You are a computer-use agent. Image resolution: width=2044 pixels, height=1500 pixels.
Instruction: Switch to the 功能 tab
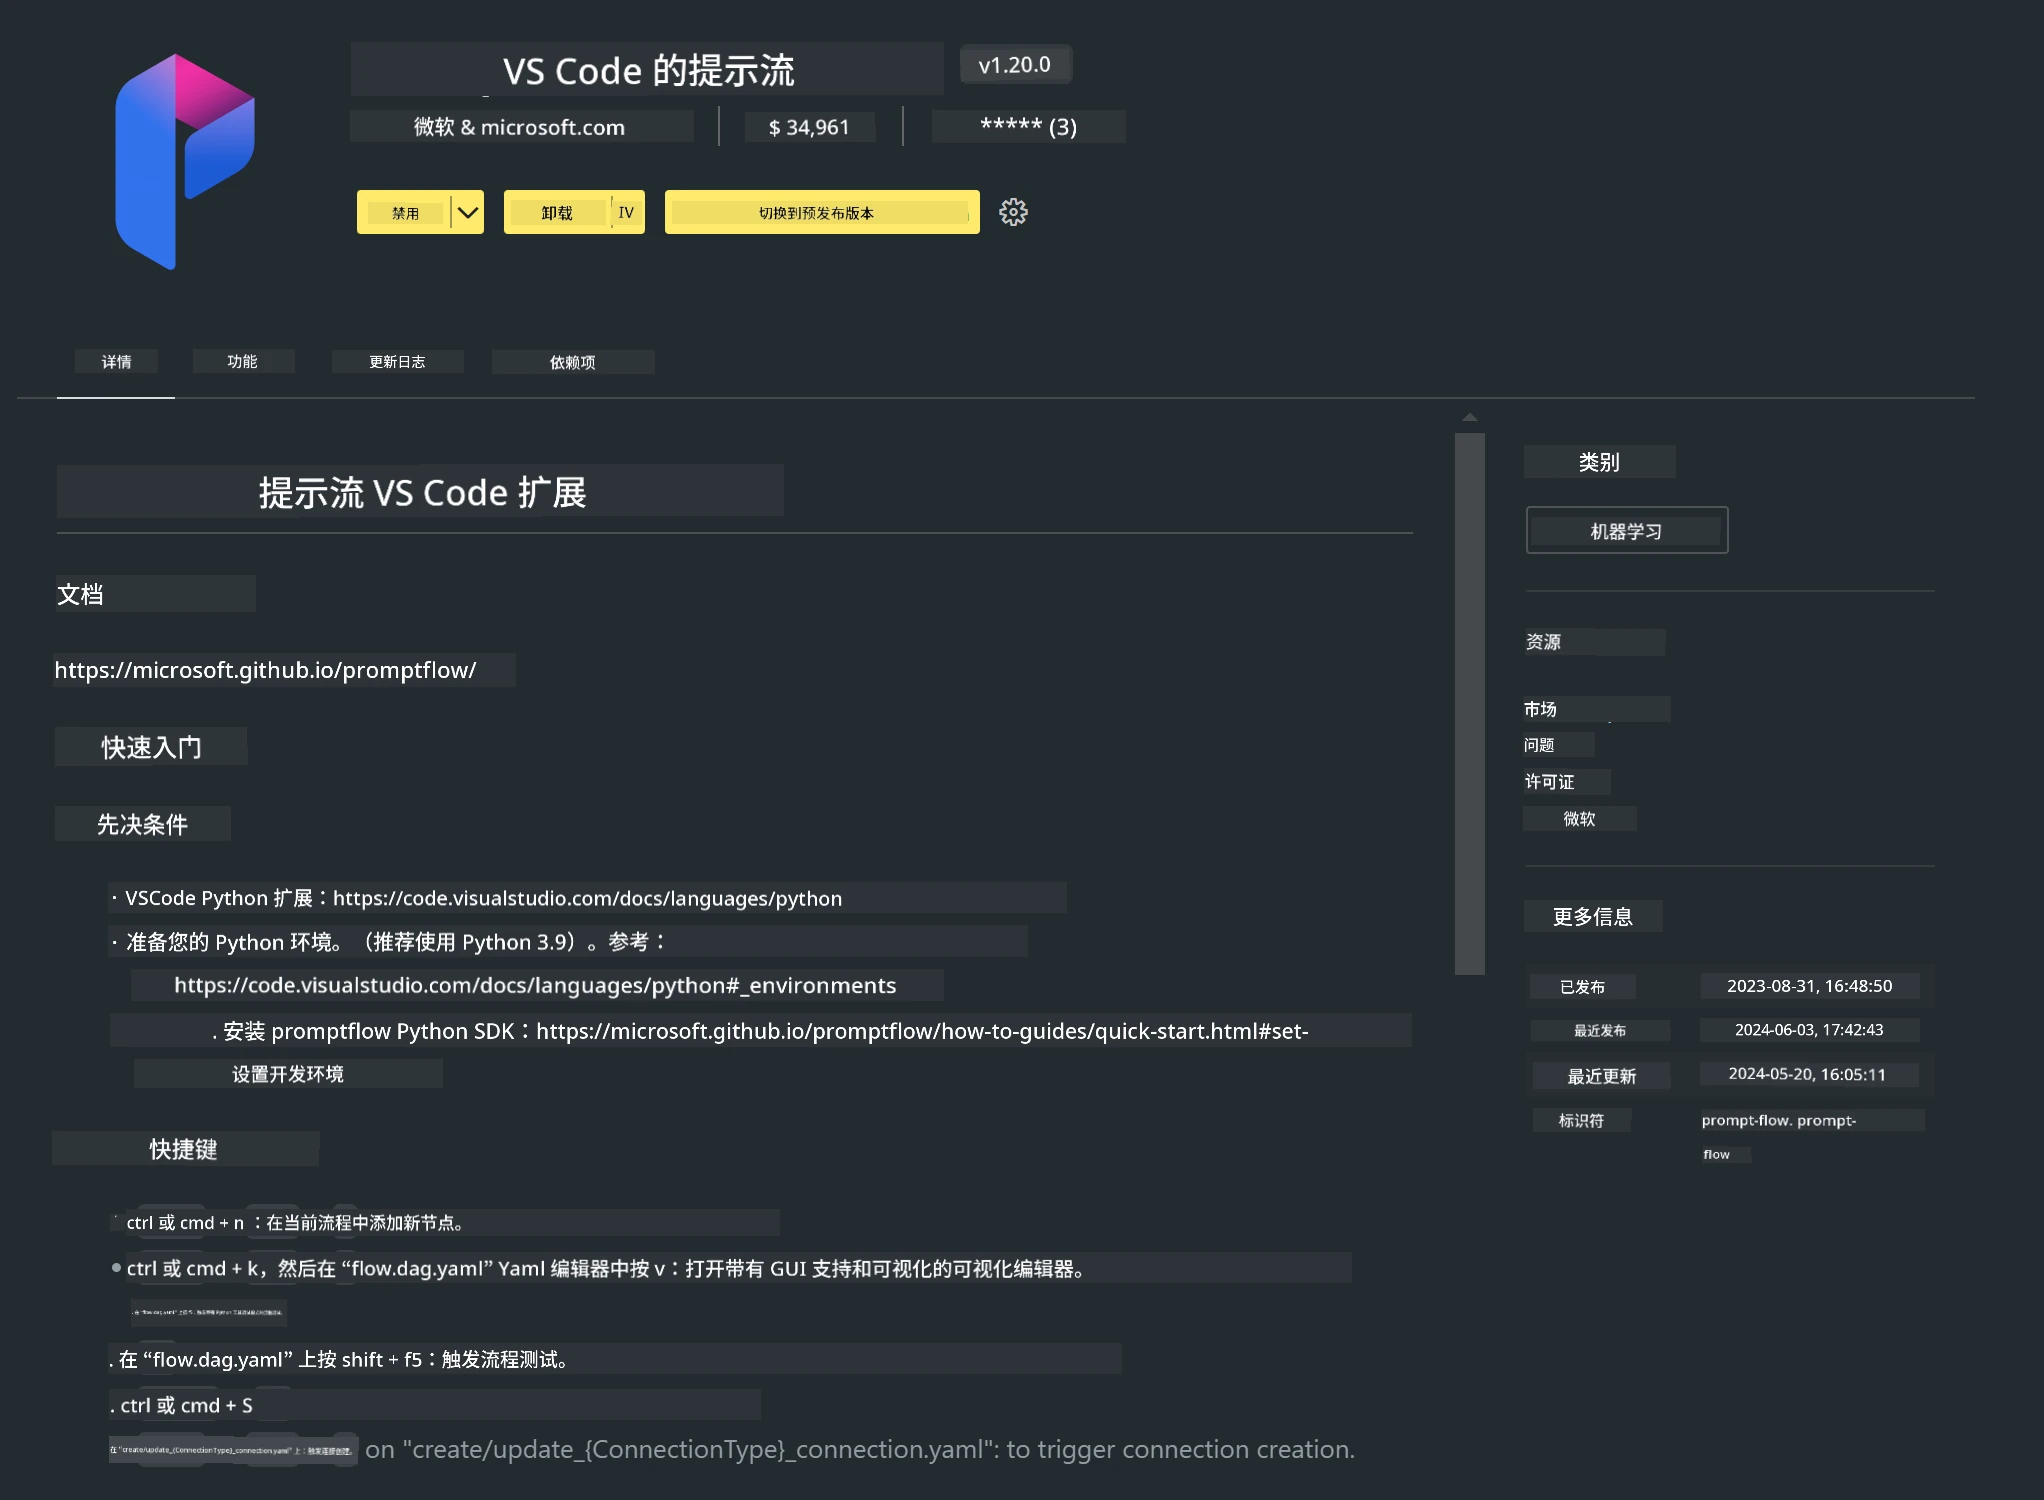(243, 362)
